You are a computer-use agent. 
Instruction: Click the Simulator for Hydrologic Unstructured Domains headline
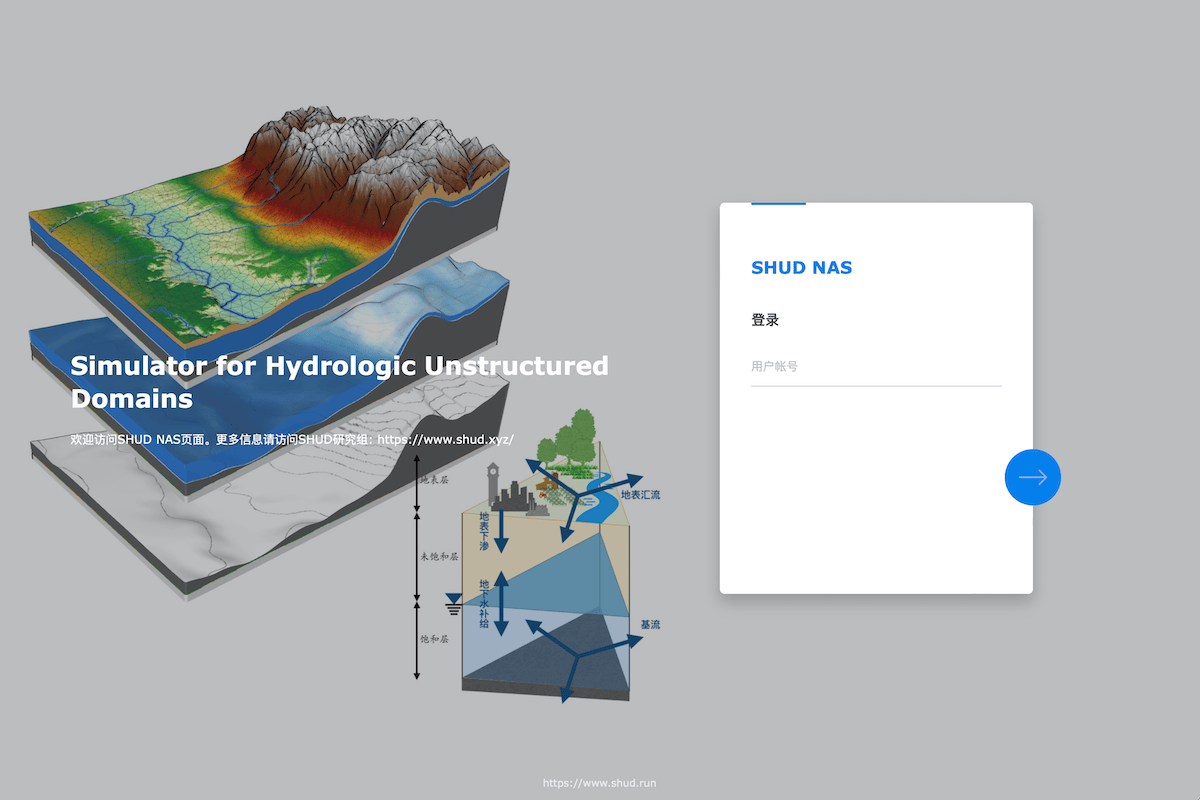point(339,381)
